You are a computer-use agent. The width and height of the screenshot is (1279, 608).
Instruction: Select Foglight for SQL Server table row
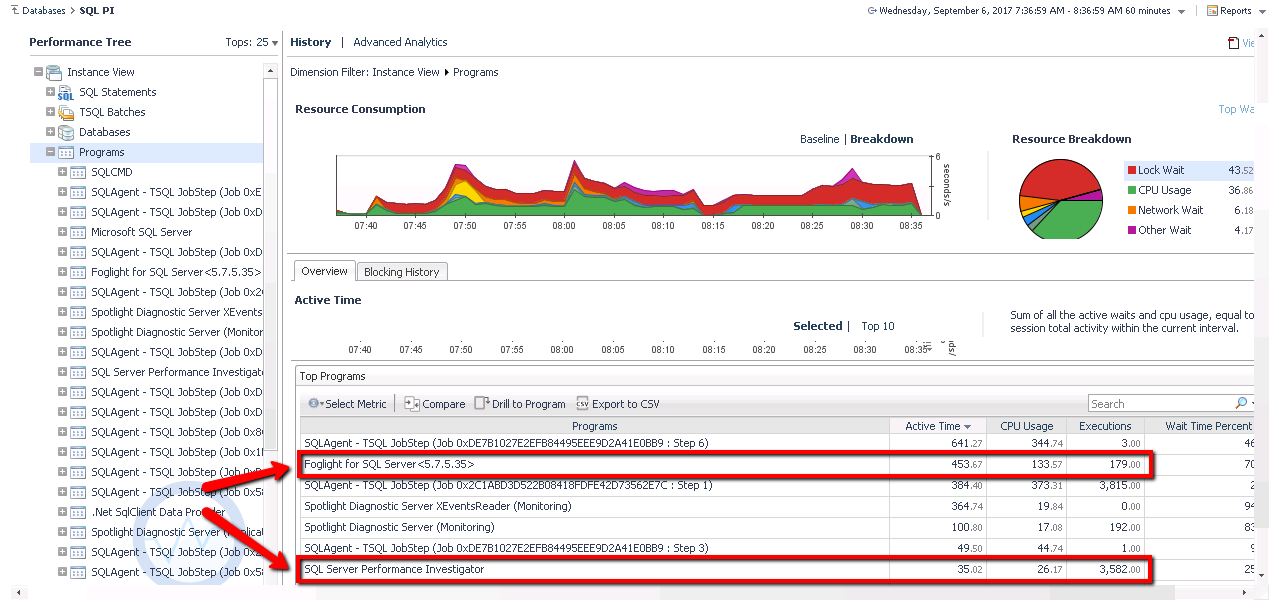click(x=776, y=464)
